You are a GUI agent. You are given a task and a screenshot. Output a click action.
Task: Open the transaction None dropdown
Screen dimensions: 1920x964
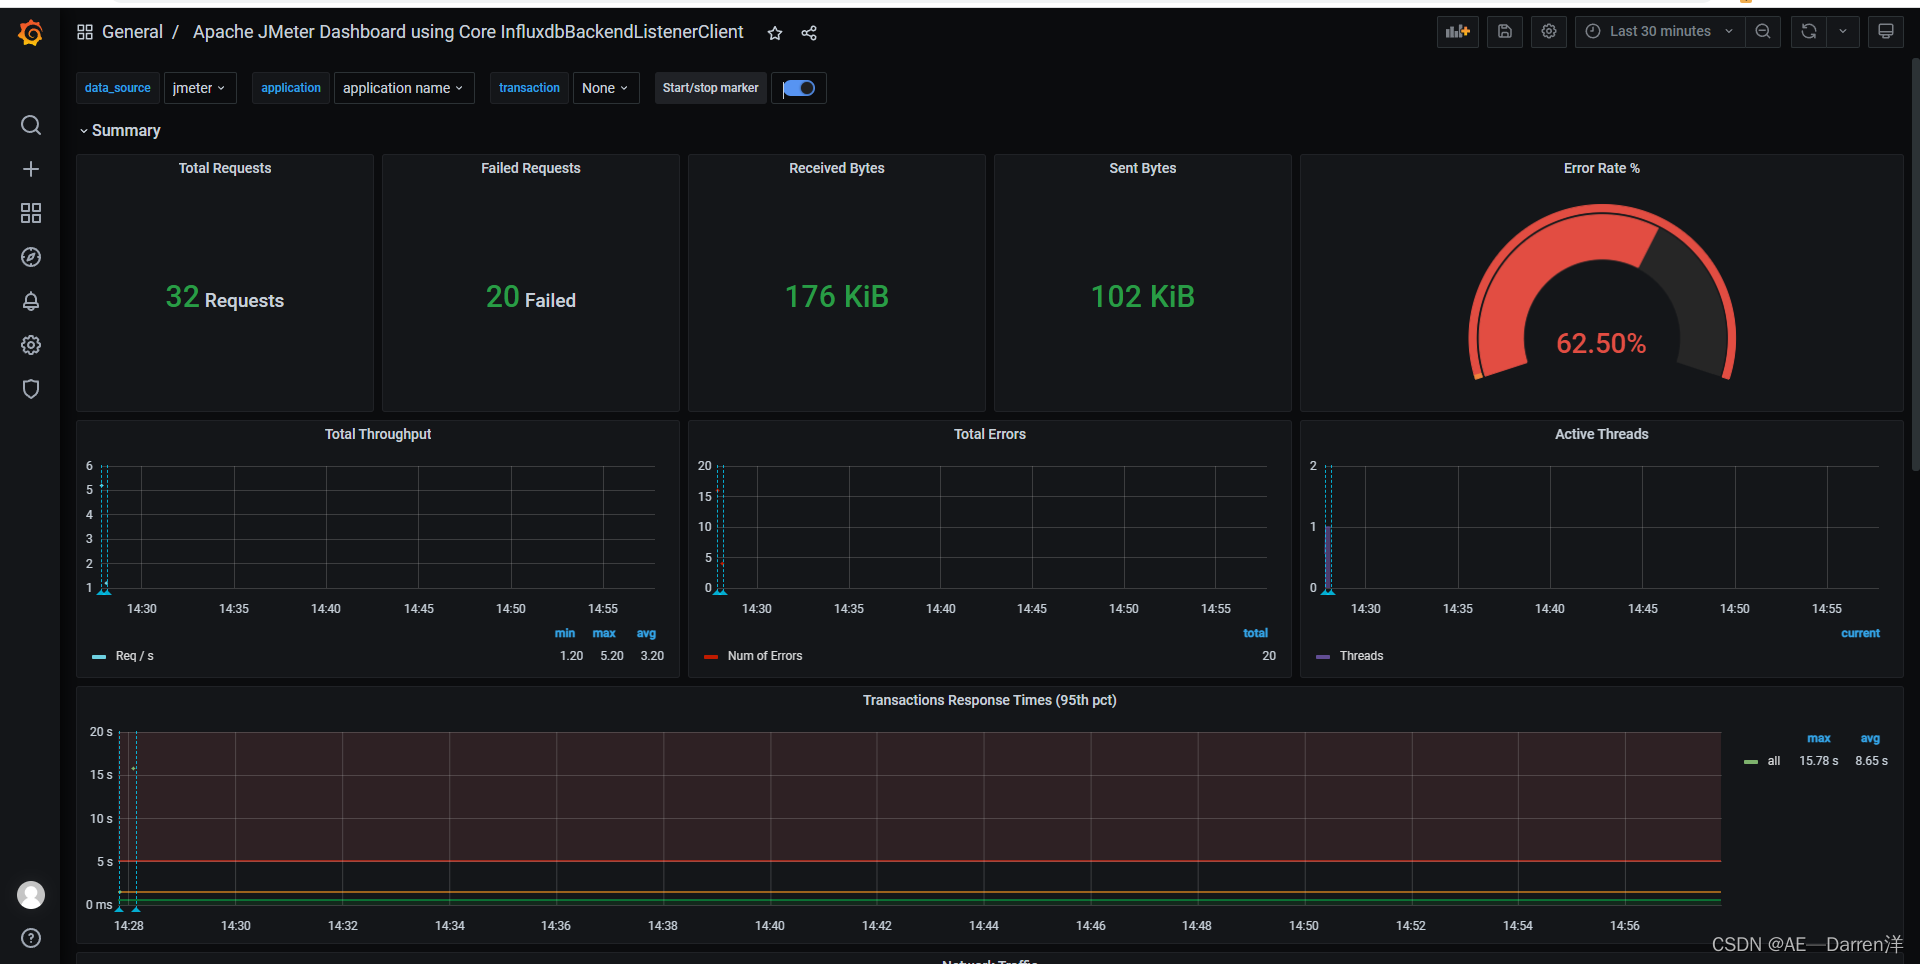(605, 88)
